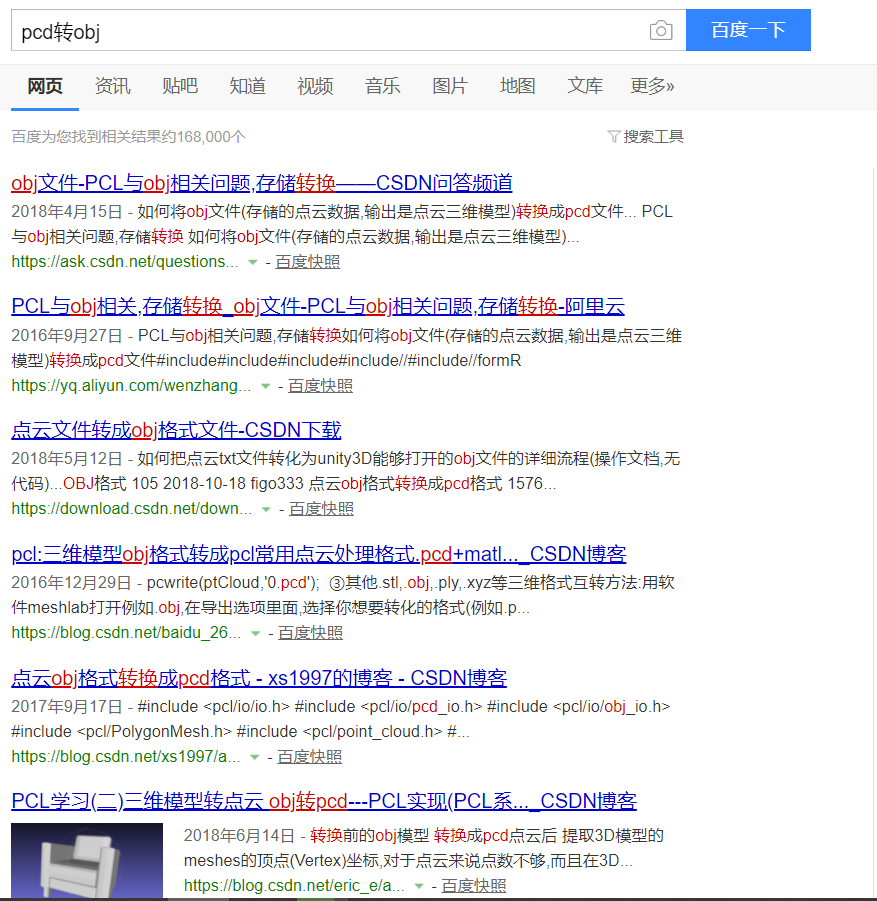
Task: Open 百度快照 for the blog.csdn.net/eric_e result
Action: [x=474, y=885]
